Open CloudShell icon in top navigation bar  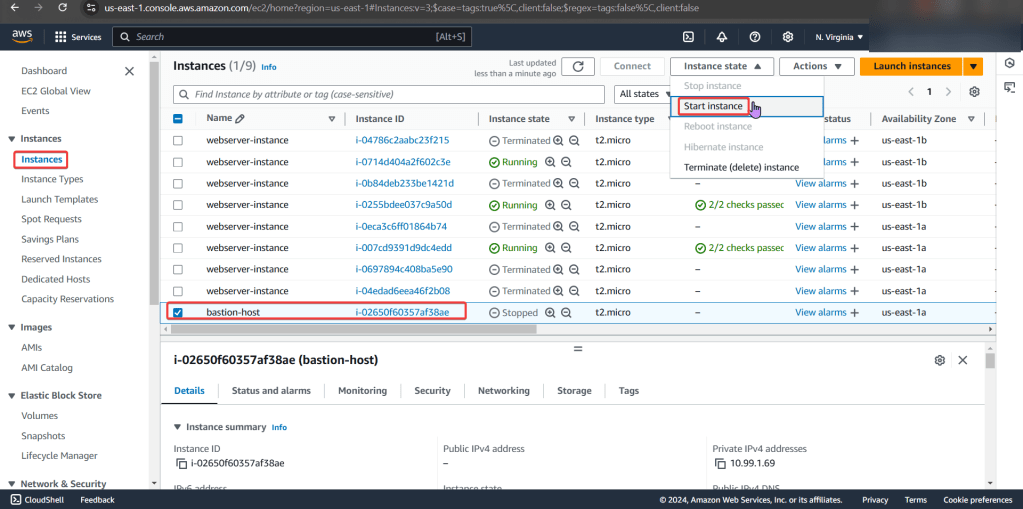click(x=688, y=37)
